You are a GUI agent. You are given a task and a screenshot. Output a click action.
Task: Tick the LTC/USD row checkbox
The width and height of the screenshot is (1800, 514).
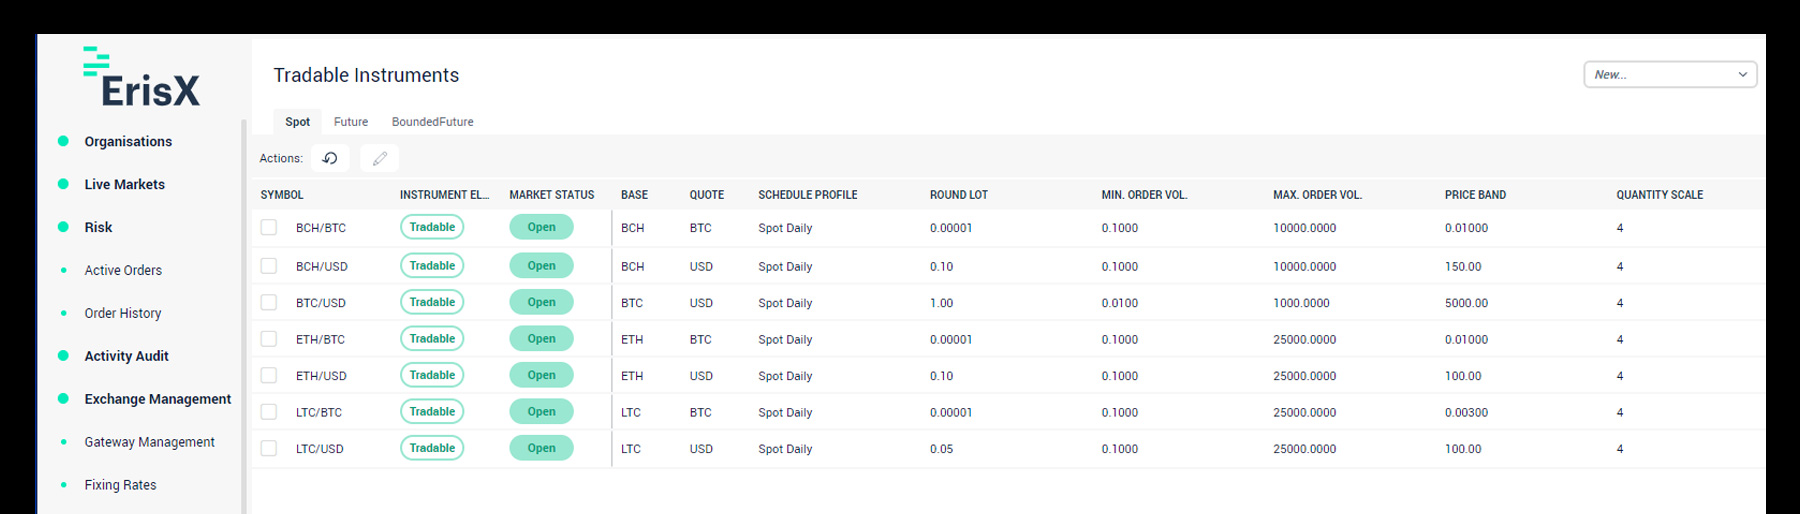(x=269, y=448)
